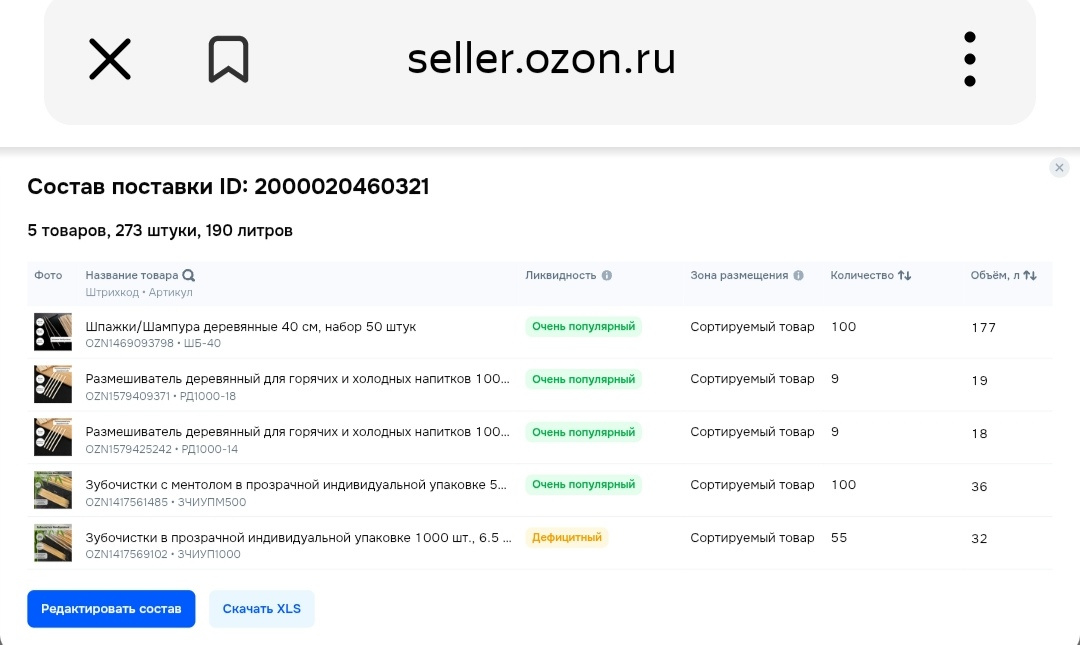Image resolution: width=1080 pixels, height=645 pixels.
Task: Click the Очень популярный badge for Шпажки
Action: pos(583,327)
